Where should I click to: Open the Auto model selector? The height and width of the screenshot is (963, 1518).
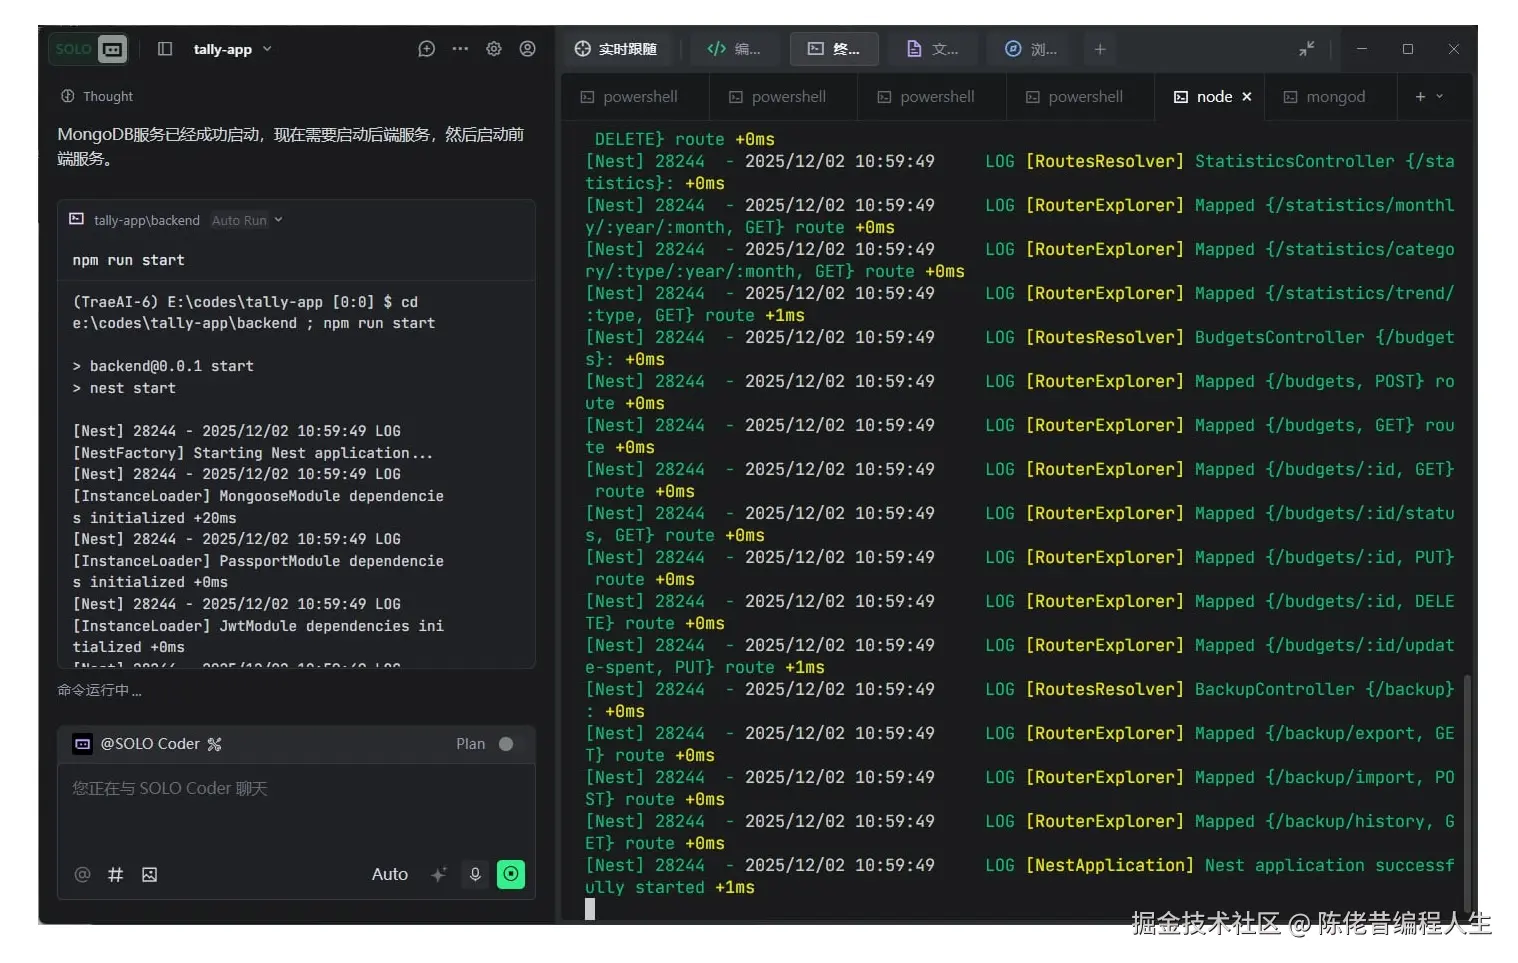pyautogui.click(x=390, y=875)
